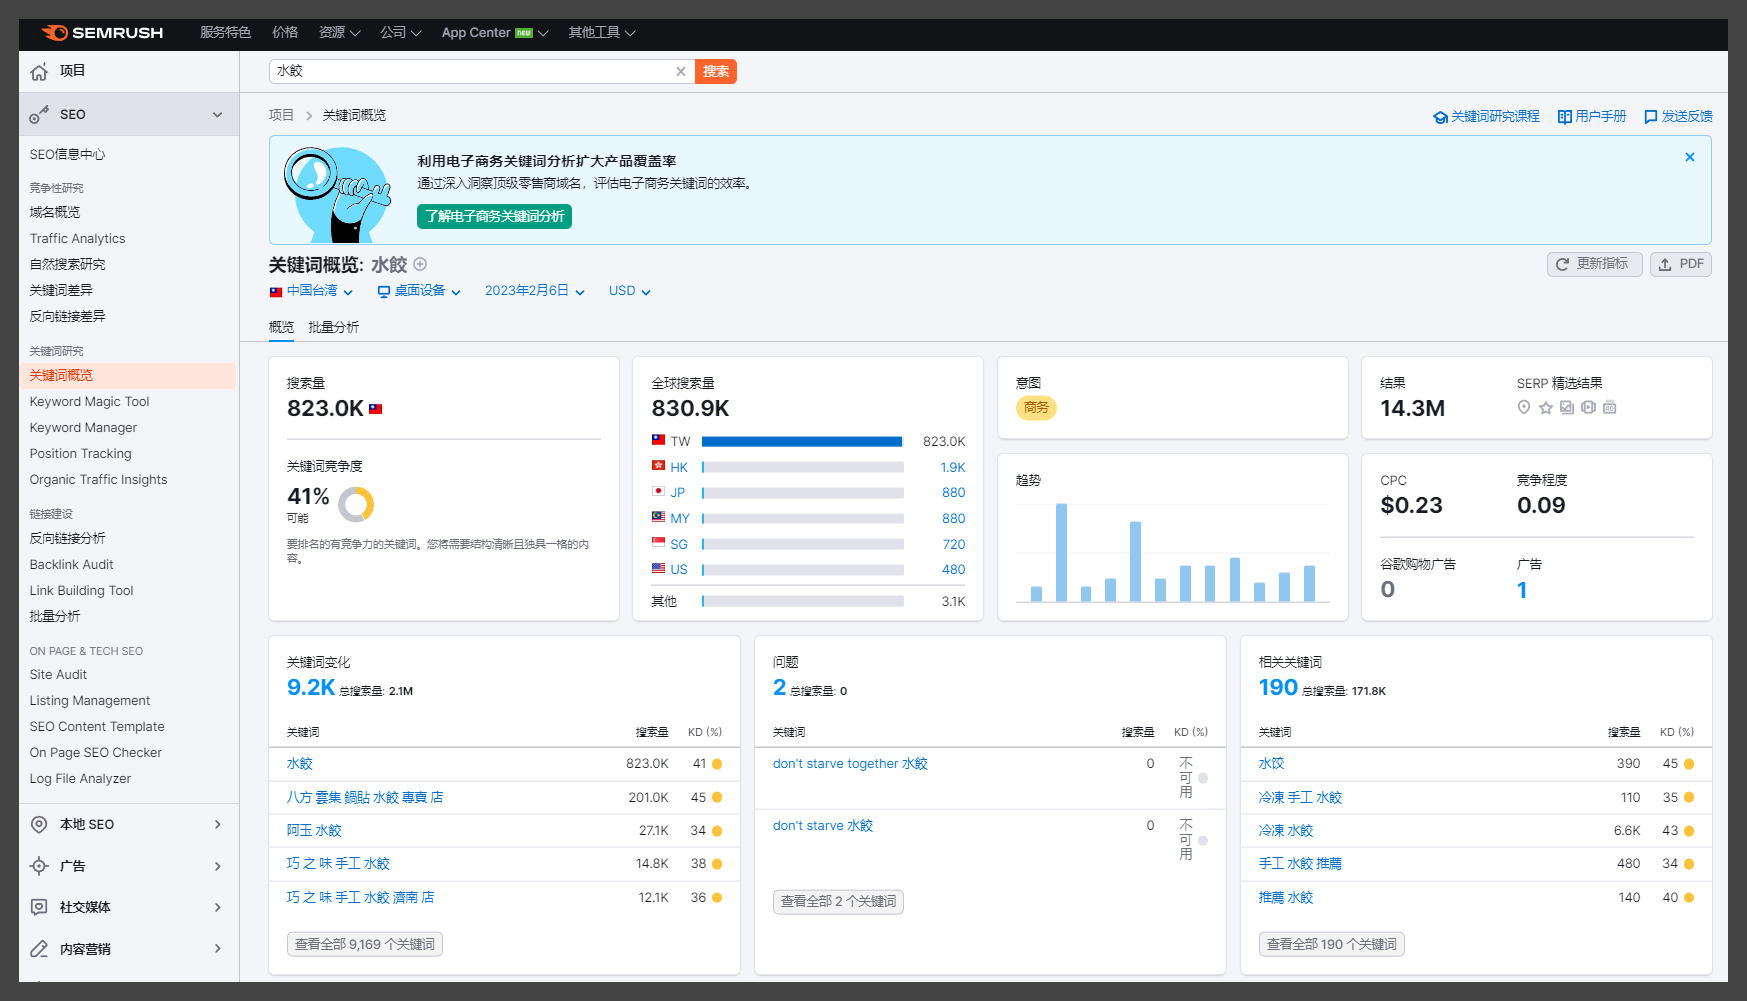Click the Semrush logo in header

coord(102,33)
